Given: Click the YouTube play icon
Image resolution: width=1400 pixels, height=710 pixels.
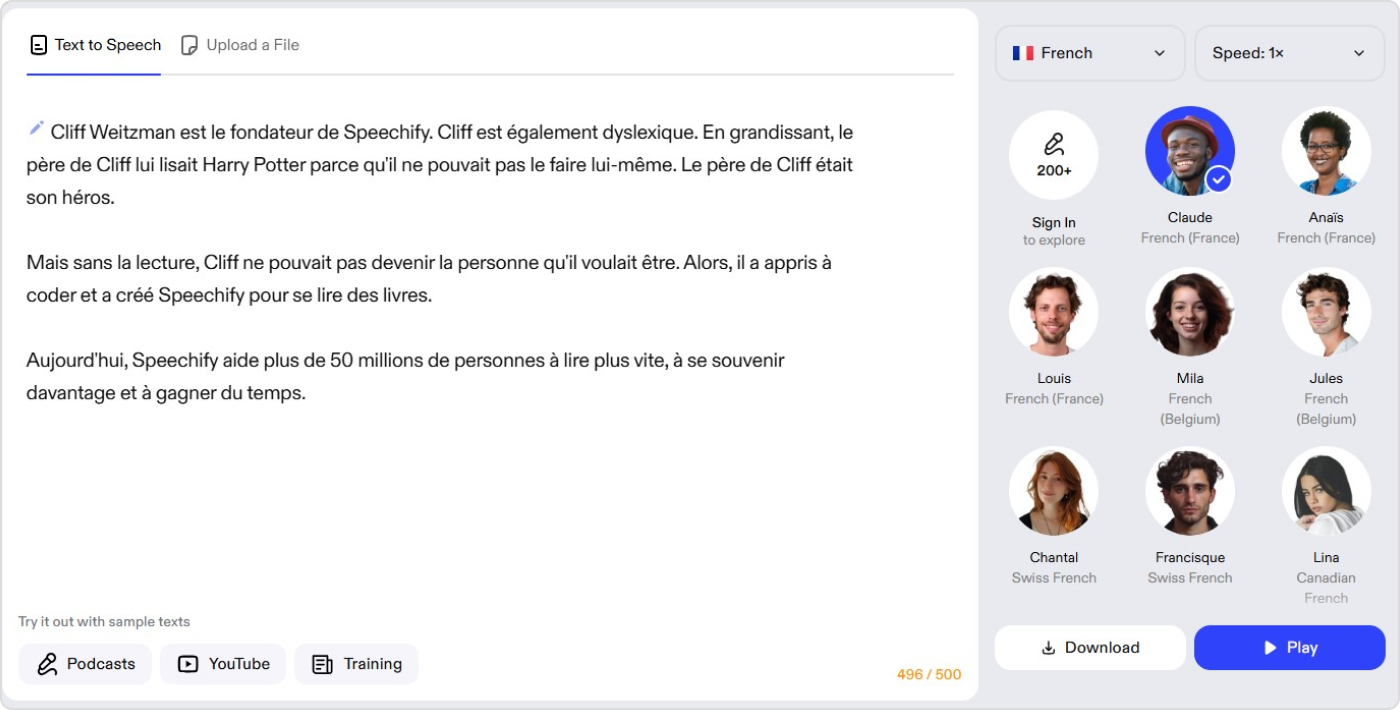Looking at the screenshot, I should coord(188,664).
